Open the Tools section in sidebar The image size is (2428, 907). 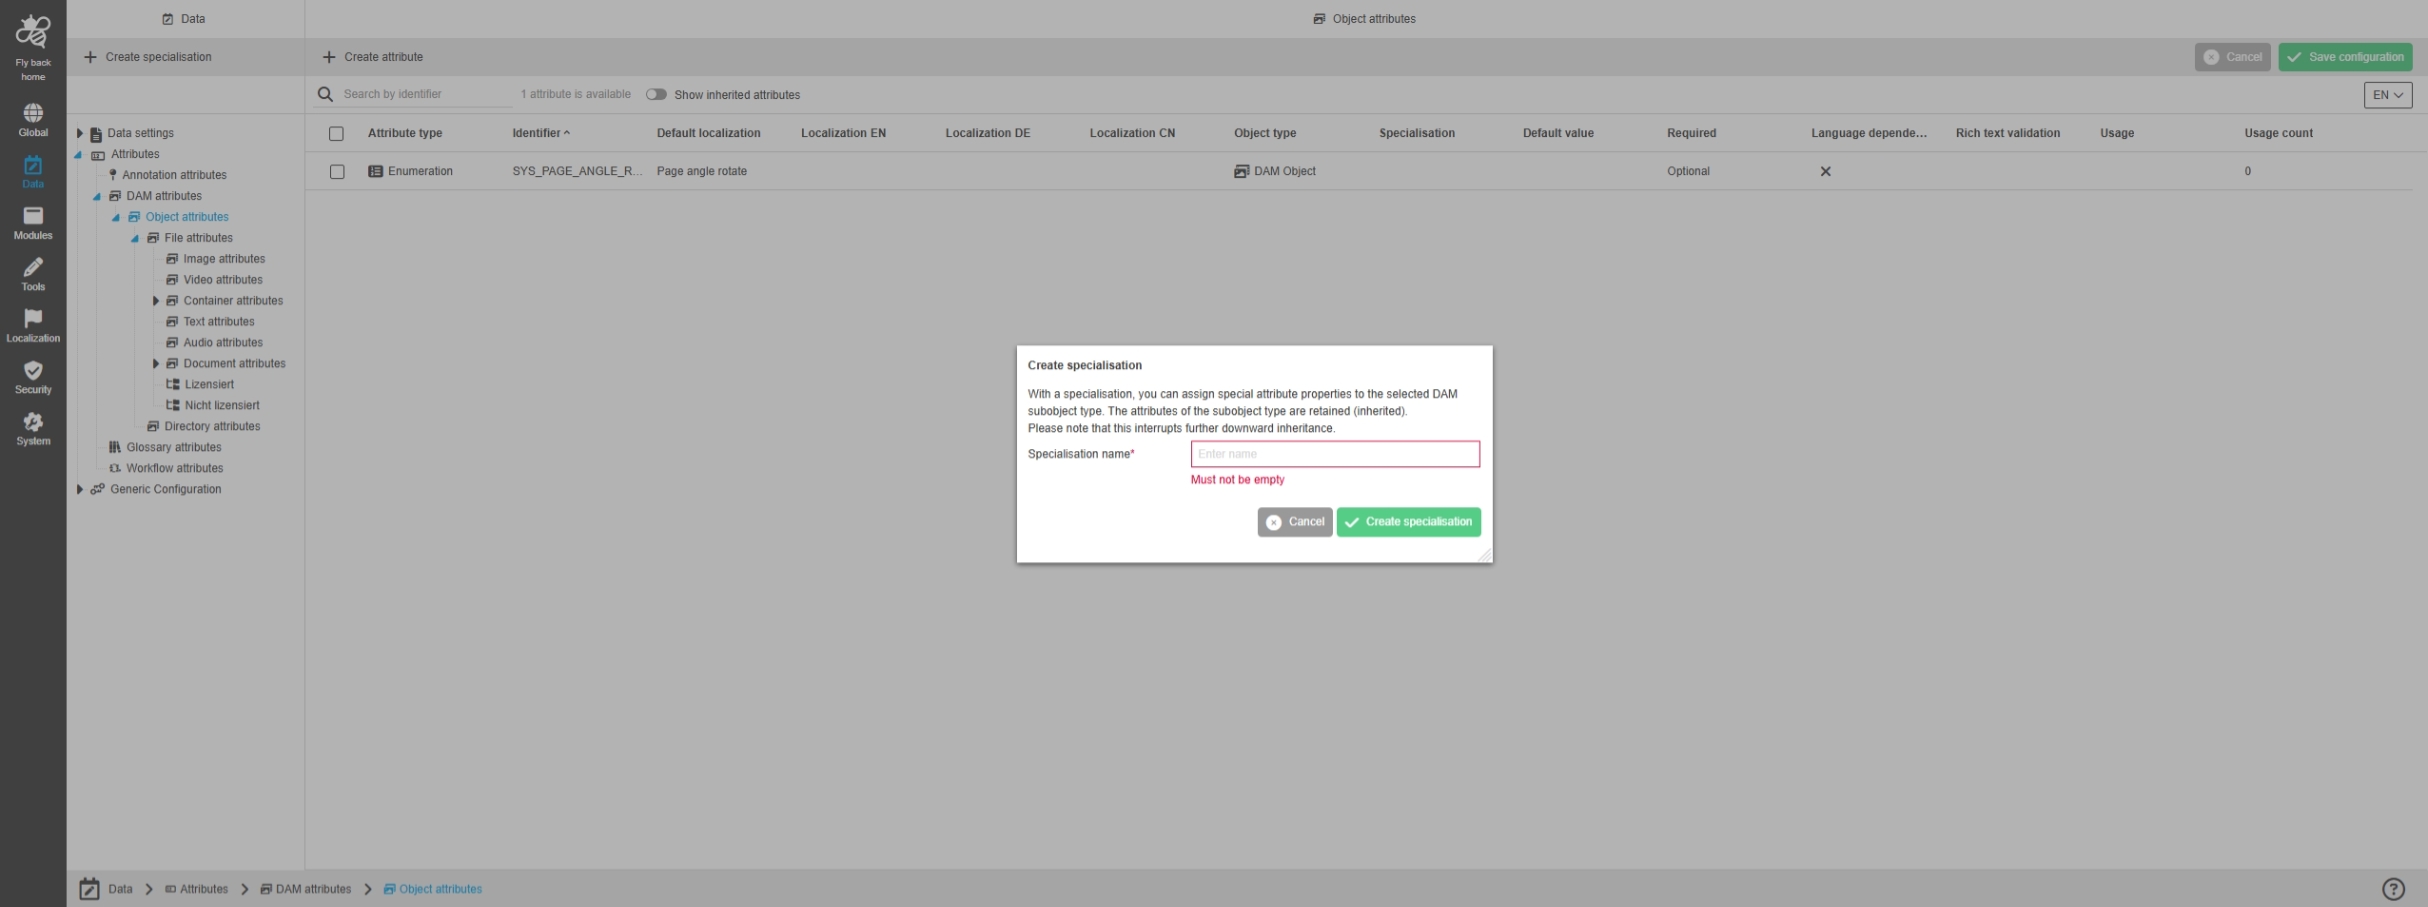[x=33, y=275]
